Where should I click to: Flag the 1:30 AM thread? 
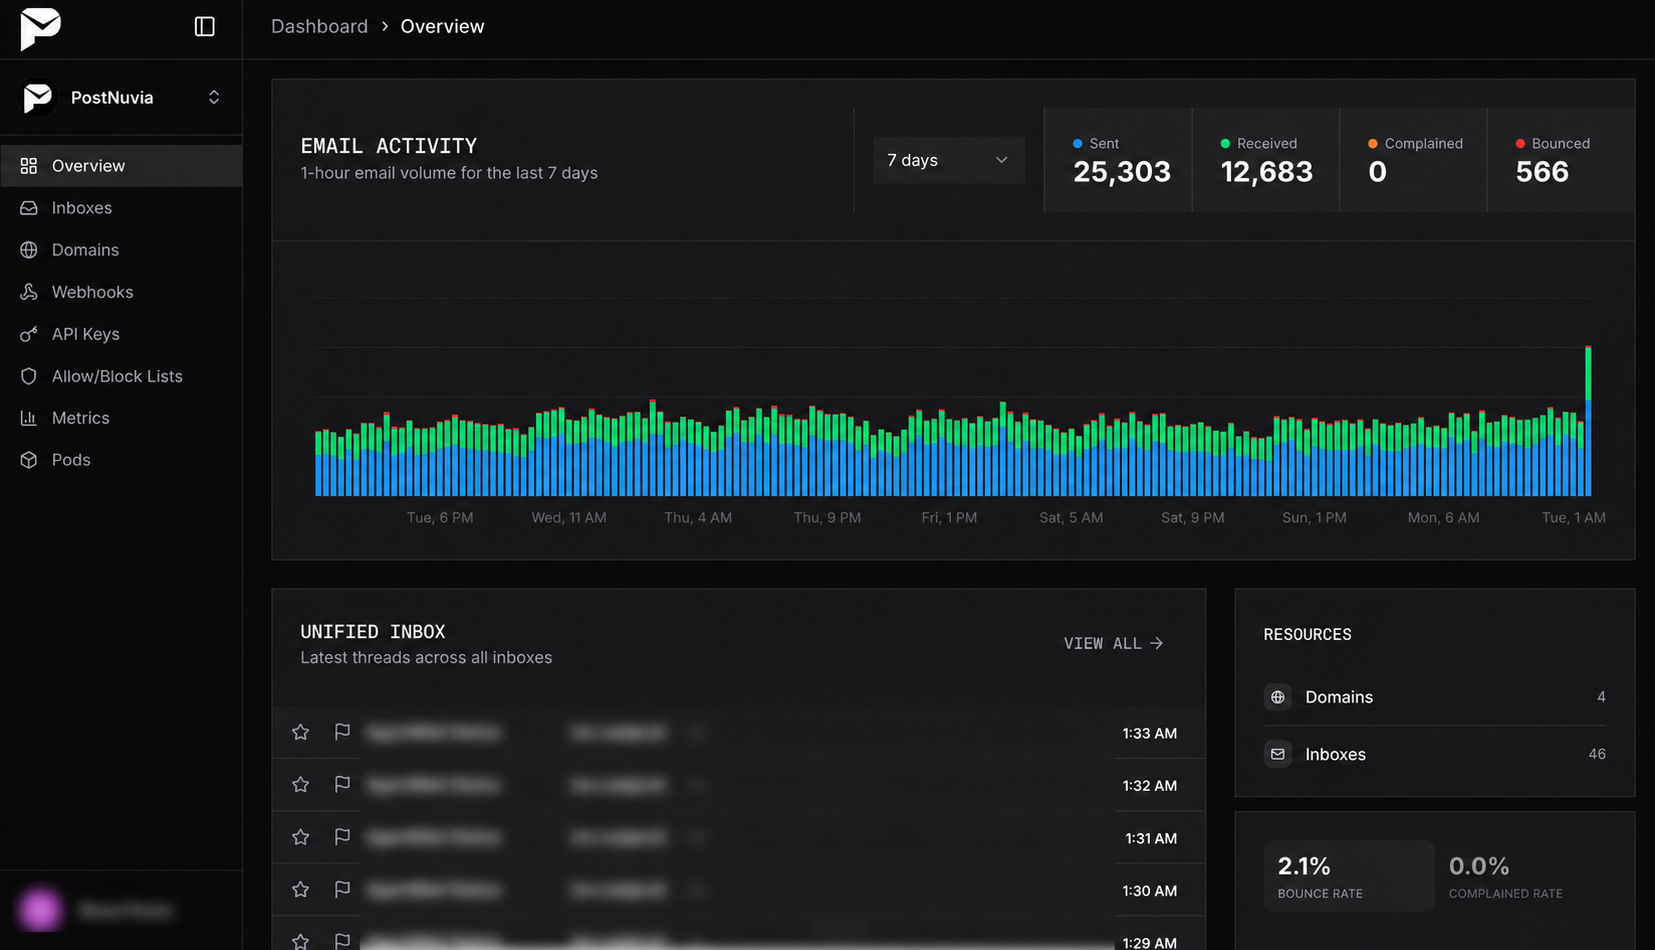pyautogui.click(x=342, y=890)
